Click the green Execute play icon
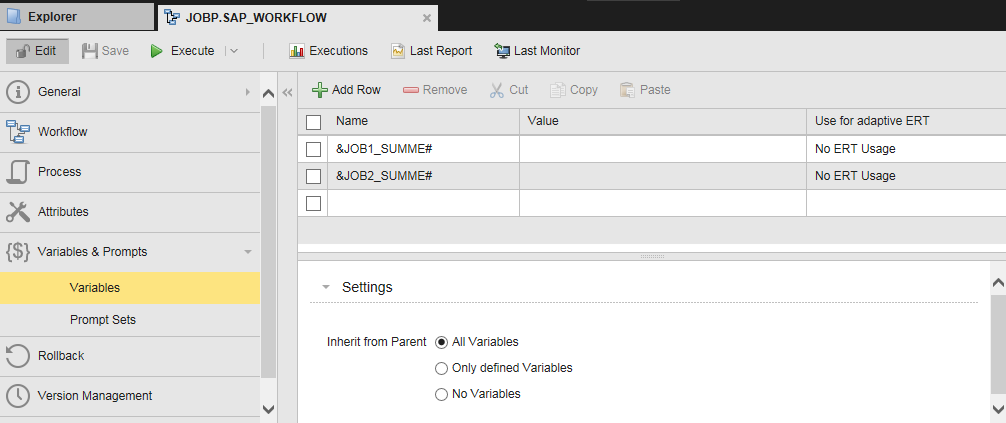This screenshot has height=423, width=1006. pos(157,51)
